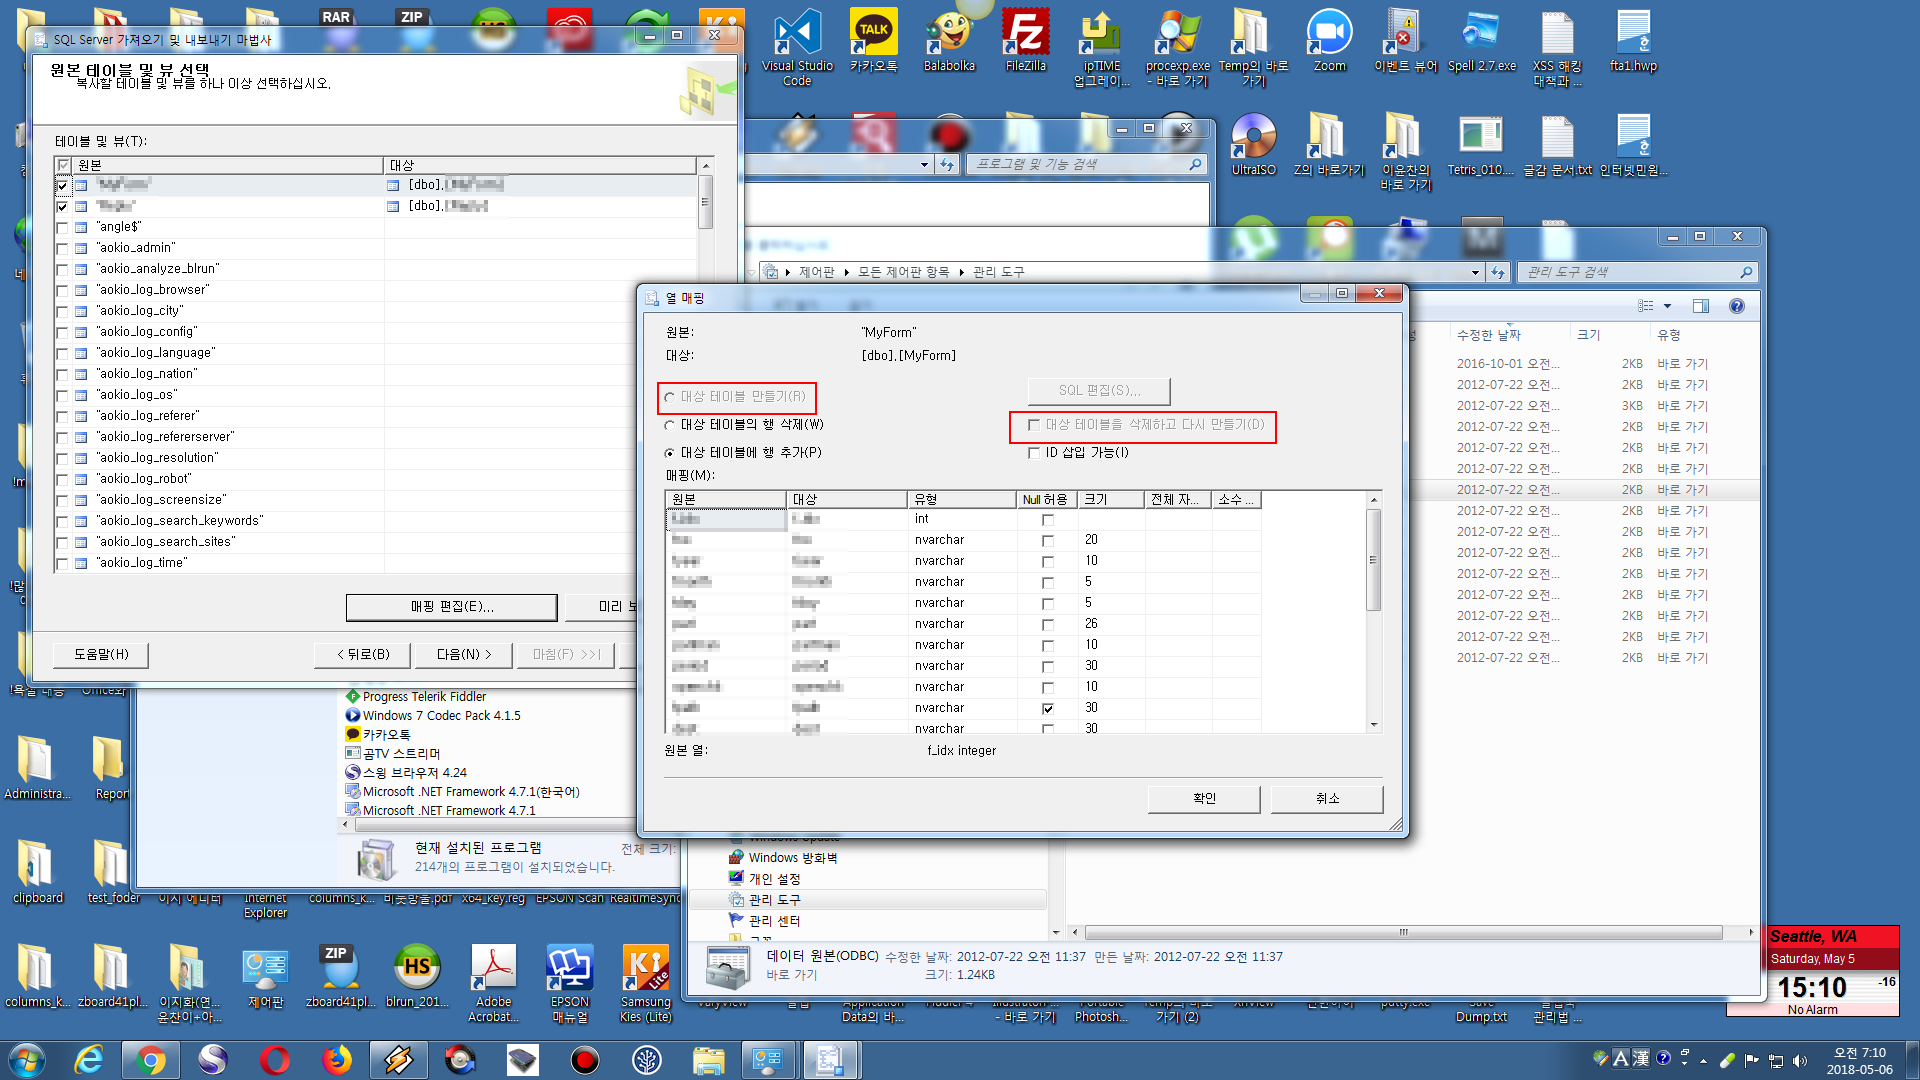Open Opera browser from the taskbar
This screenshot has height=1080, width=1920.
[x=275, y=1060]
